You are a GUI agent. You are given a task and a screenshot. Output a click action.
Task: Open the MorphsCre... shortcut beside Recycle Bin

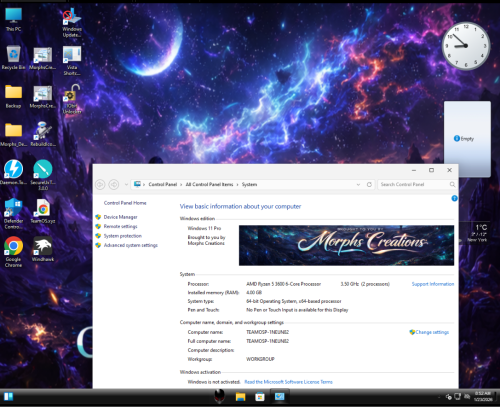(x=43, y=58)
